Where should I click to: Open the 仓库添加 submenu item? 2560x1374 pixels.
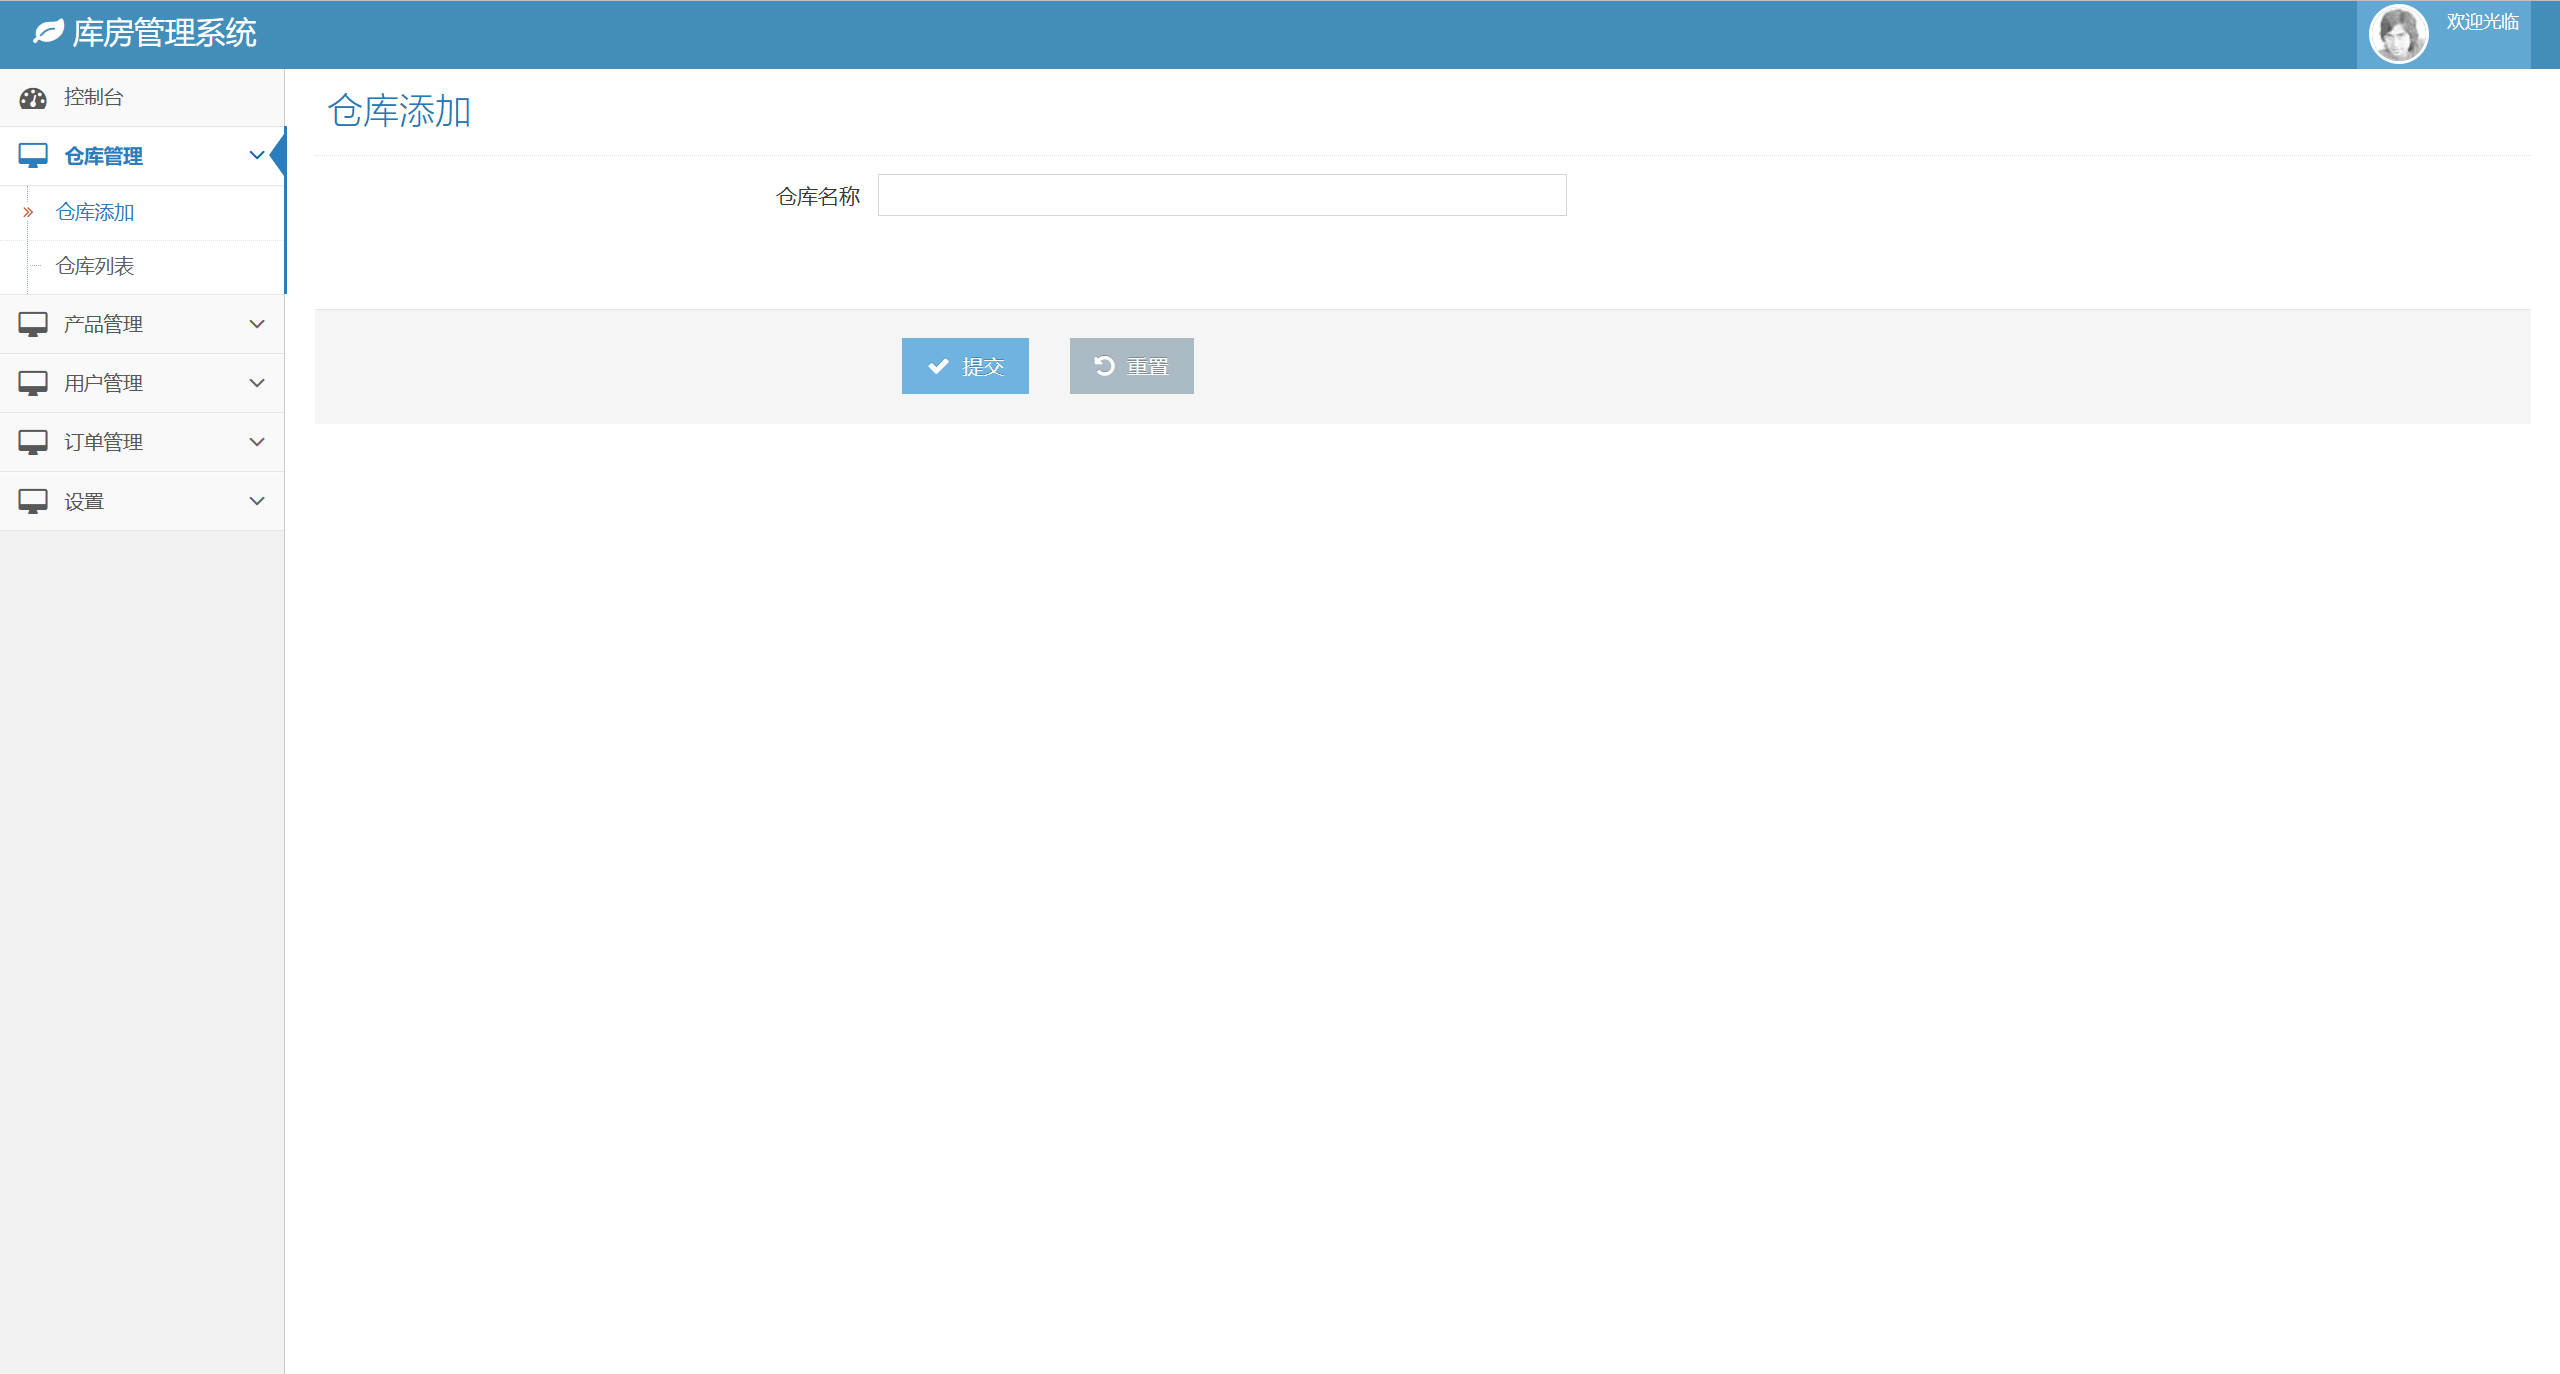click(95, 212)
